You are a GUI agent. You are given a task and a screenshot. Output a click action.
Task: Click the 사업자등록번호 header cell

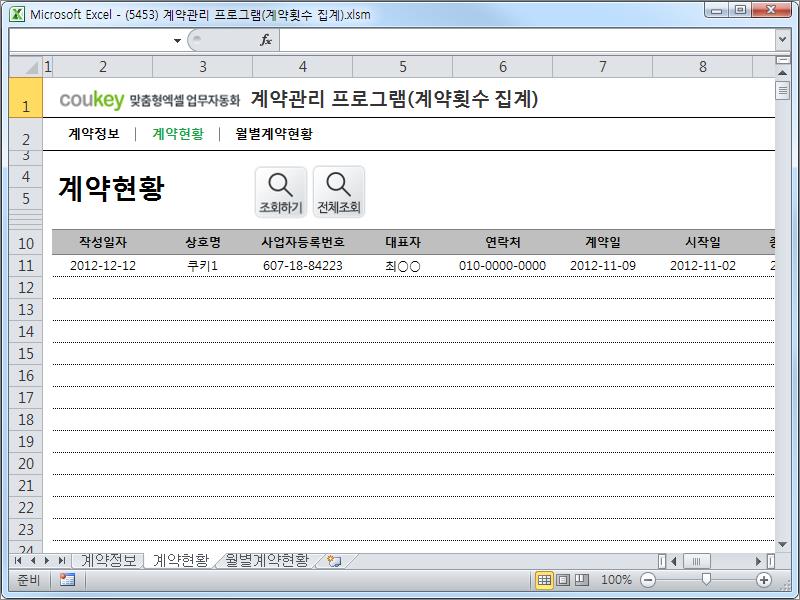(x=303, y=242)
